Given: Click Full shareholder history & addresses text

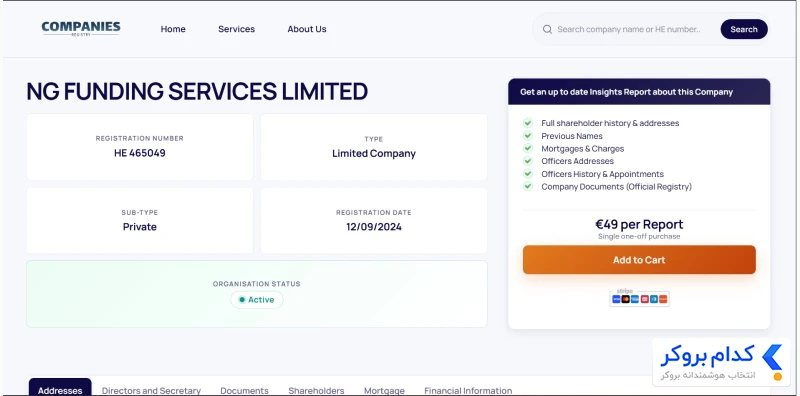Looking at the screenshot, I should (x=610, y=123).
